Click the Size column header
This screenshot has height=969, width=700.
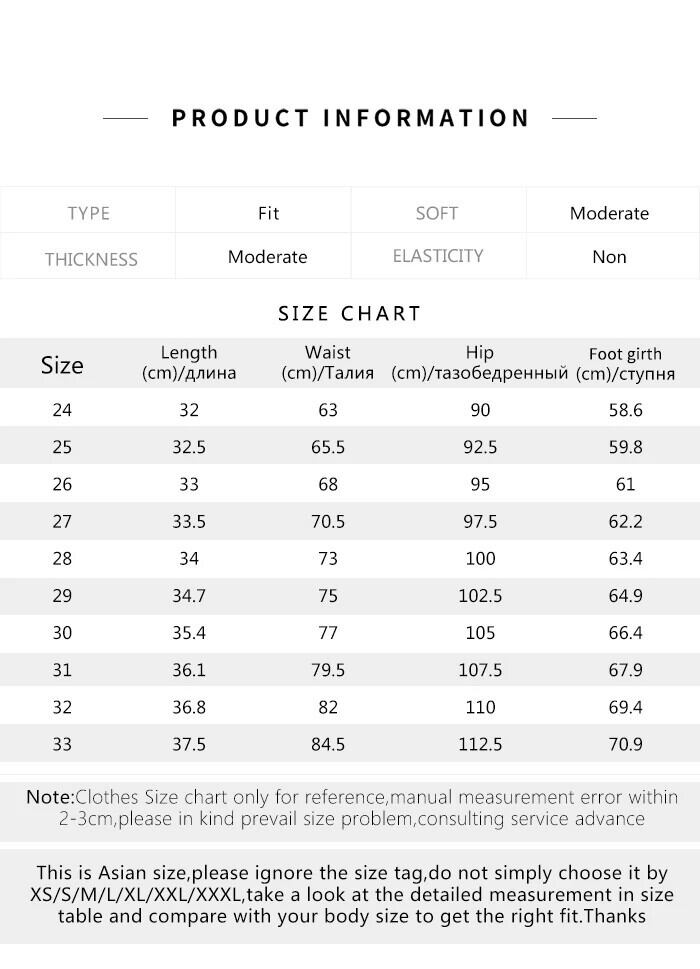click(62, 365)
